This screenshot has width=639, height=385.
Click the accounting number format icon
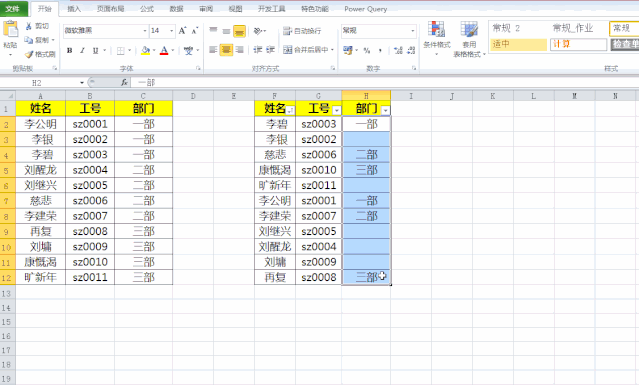348,50
